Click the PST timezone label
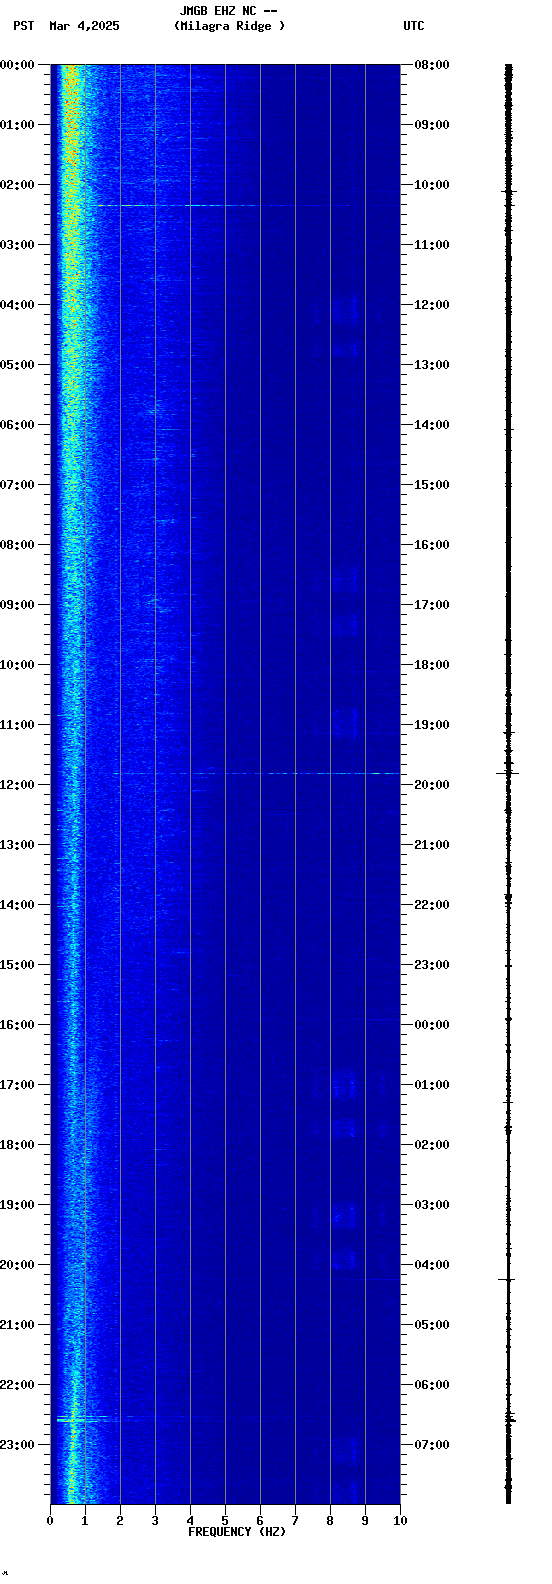This screenshot has width=552, height=1584. point(24,26)
